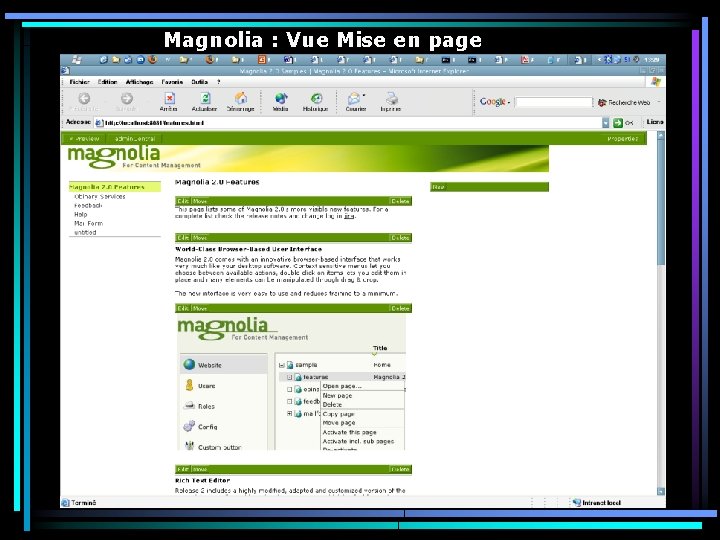Click the Custom button icon
This screenshot has width=720, height=540.
[x=189, y=446]
